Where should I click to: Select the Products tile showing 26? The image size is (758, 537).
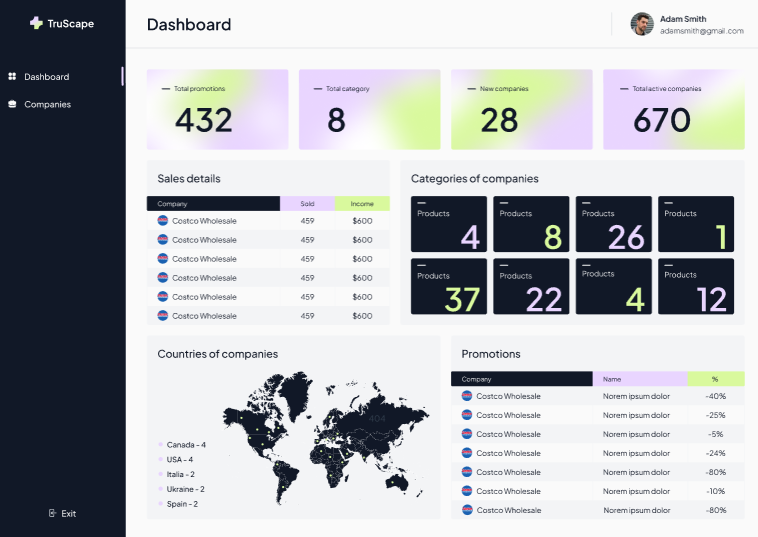(613, 224)
